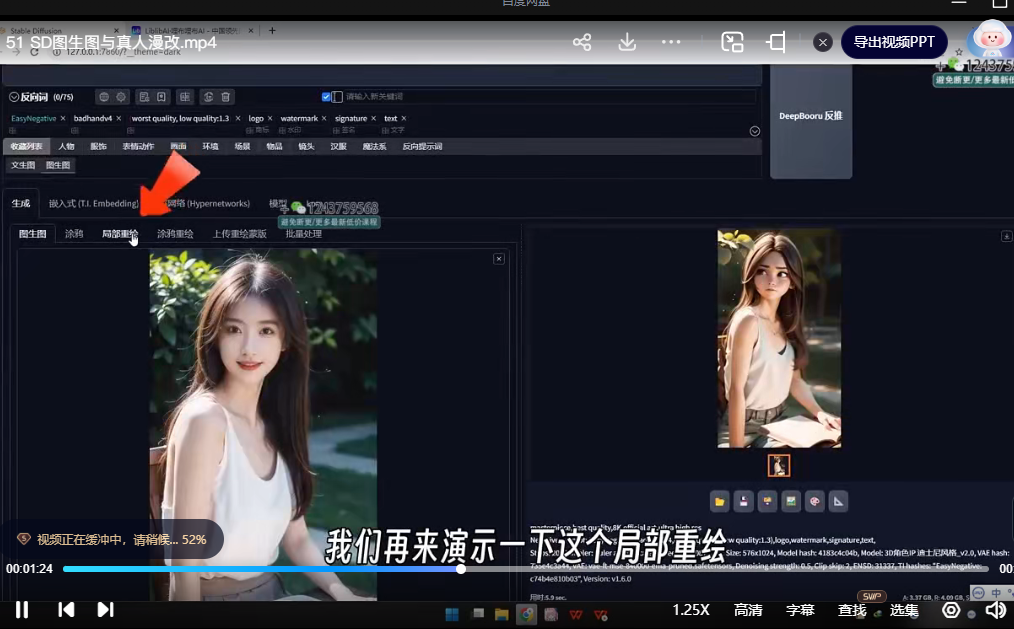Remove the worst quality, low quality:1.3 tag
Viewport: 1014px width, 629px height.
(x=237, y=118)
